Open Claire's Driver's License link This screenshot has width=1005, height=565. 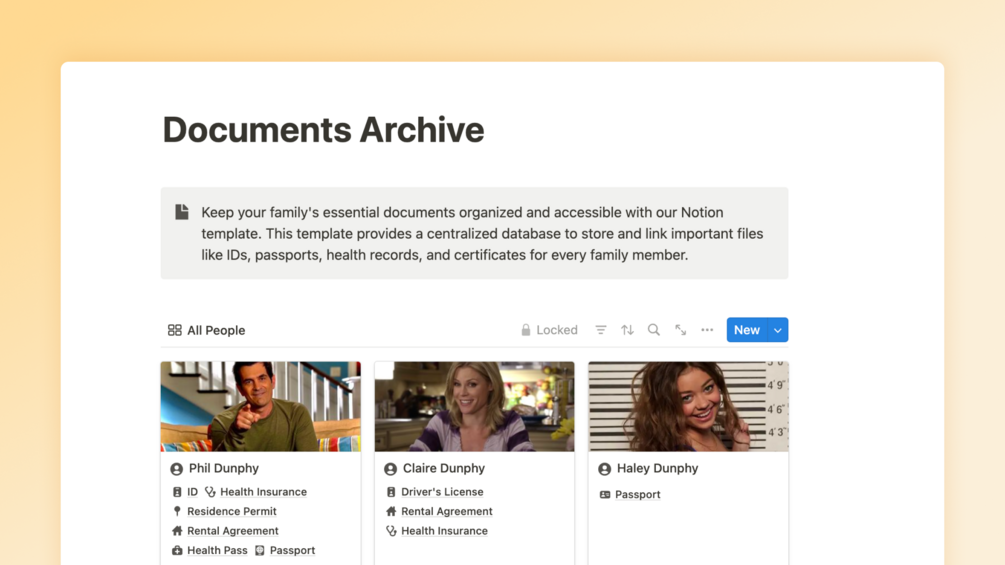pos(442,492)
